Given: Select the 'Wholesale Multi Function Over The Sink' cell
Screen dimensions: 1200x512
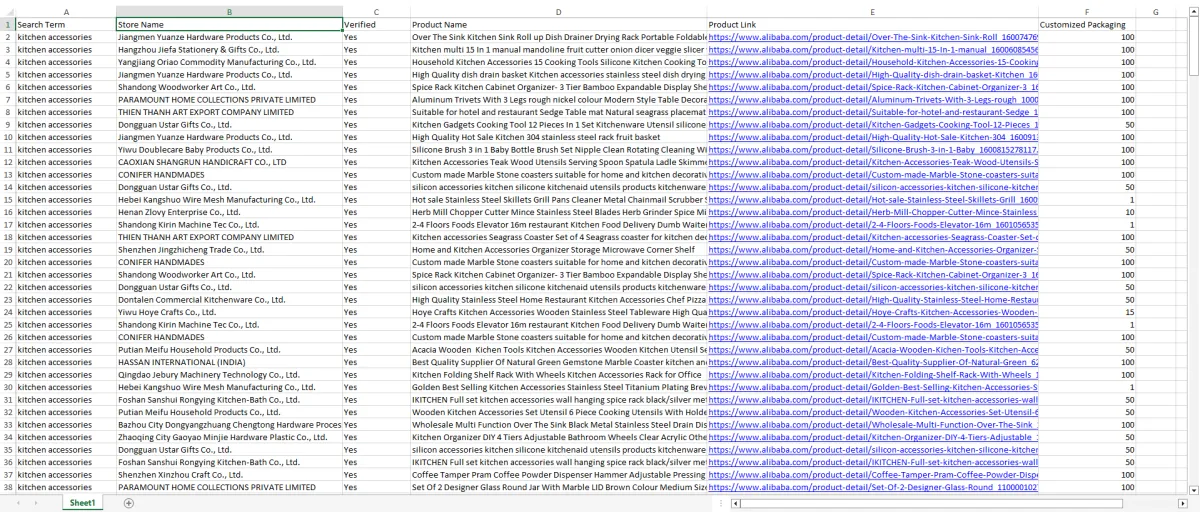Looking at the screenshot, I should [x=558, y=424].
